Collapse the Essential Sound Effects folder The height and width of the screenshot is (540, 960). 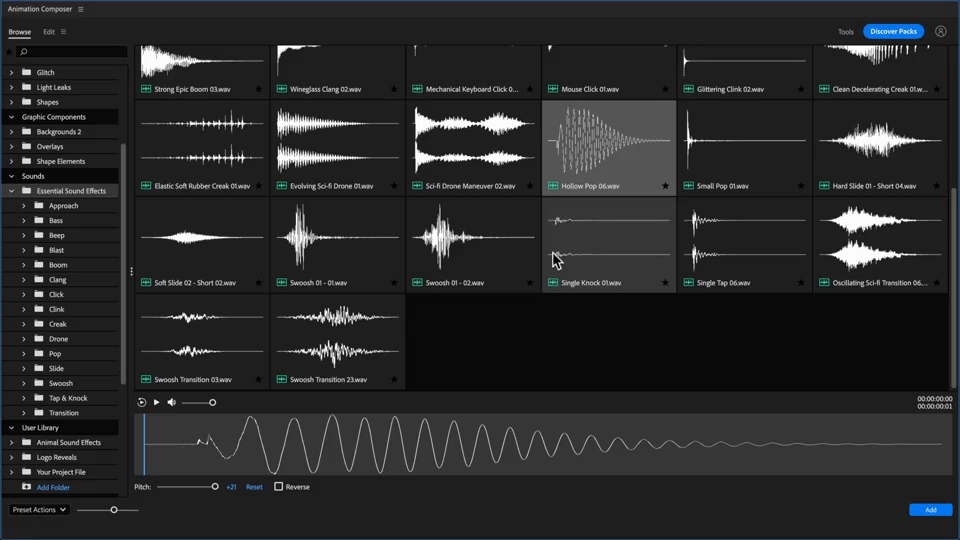point(12,191)
